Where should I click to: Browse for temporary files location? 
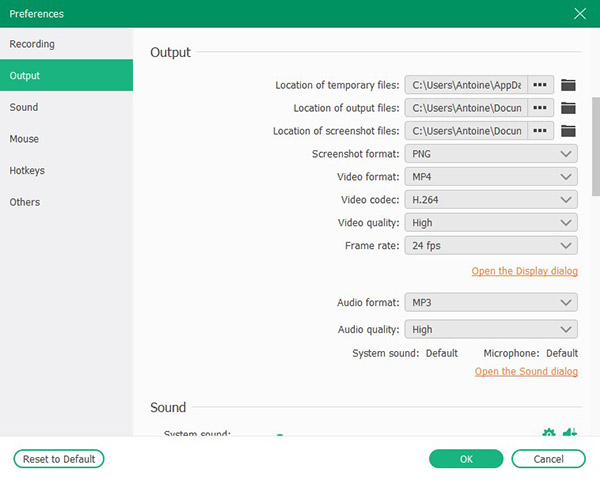540,85
